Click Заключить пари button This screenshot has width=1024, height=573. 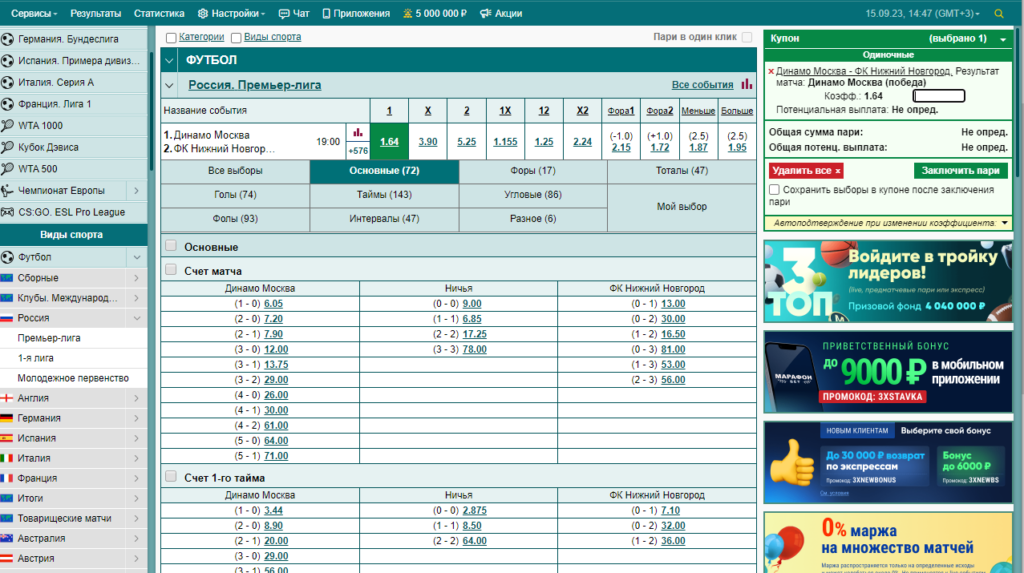click(x=961, y=171)
